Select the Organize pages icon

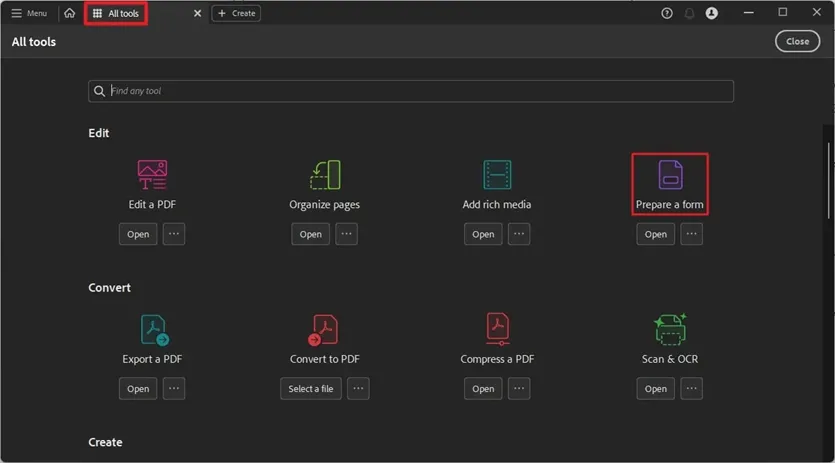(325, 175)
